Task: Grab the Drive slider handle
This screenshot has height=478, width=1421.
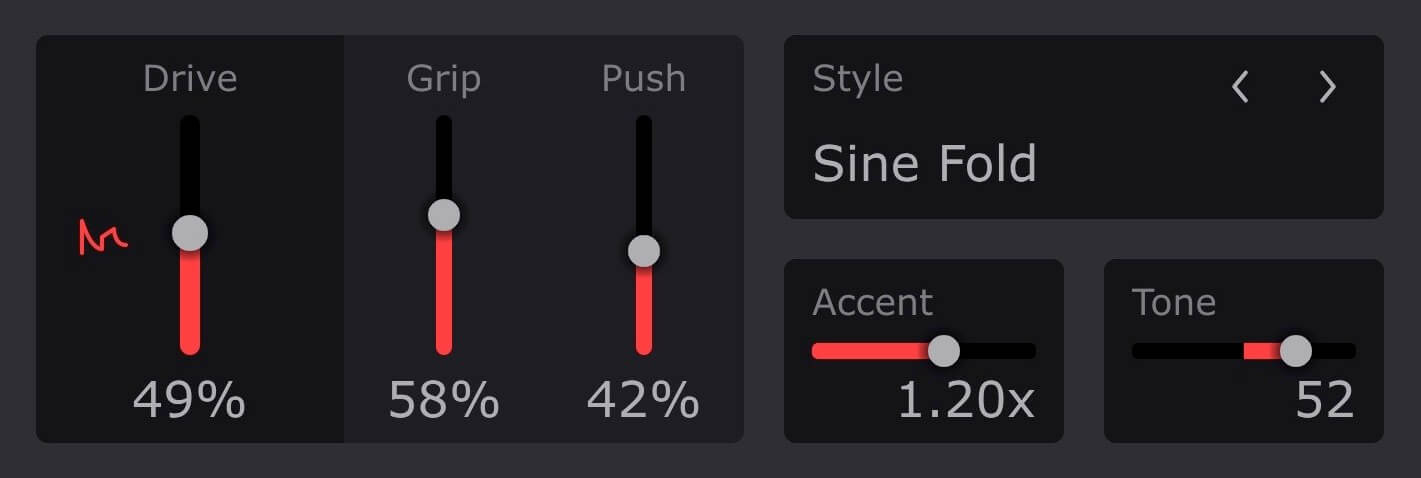Action: [190, 233]
